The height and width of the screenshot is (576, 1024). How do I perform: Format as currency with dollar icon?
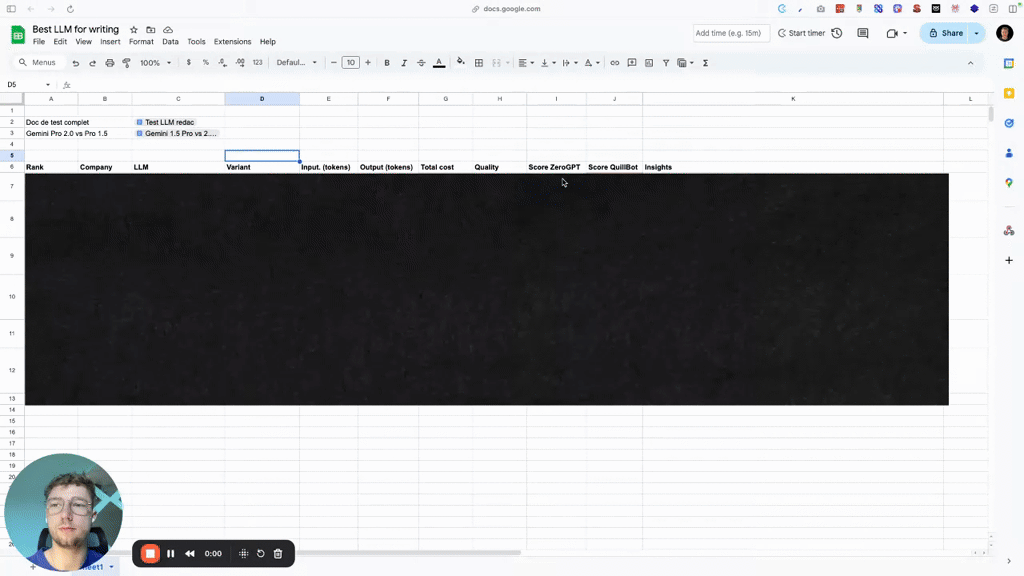click(x=189, y=63)
